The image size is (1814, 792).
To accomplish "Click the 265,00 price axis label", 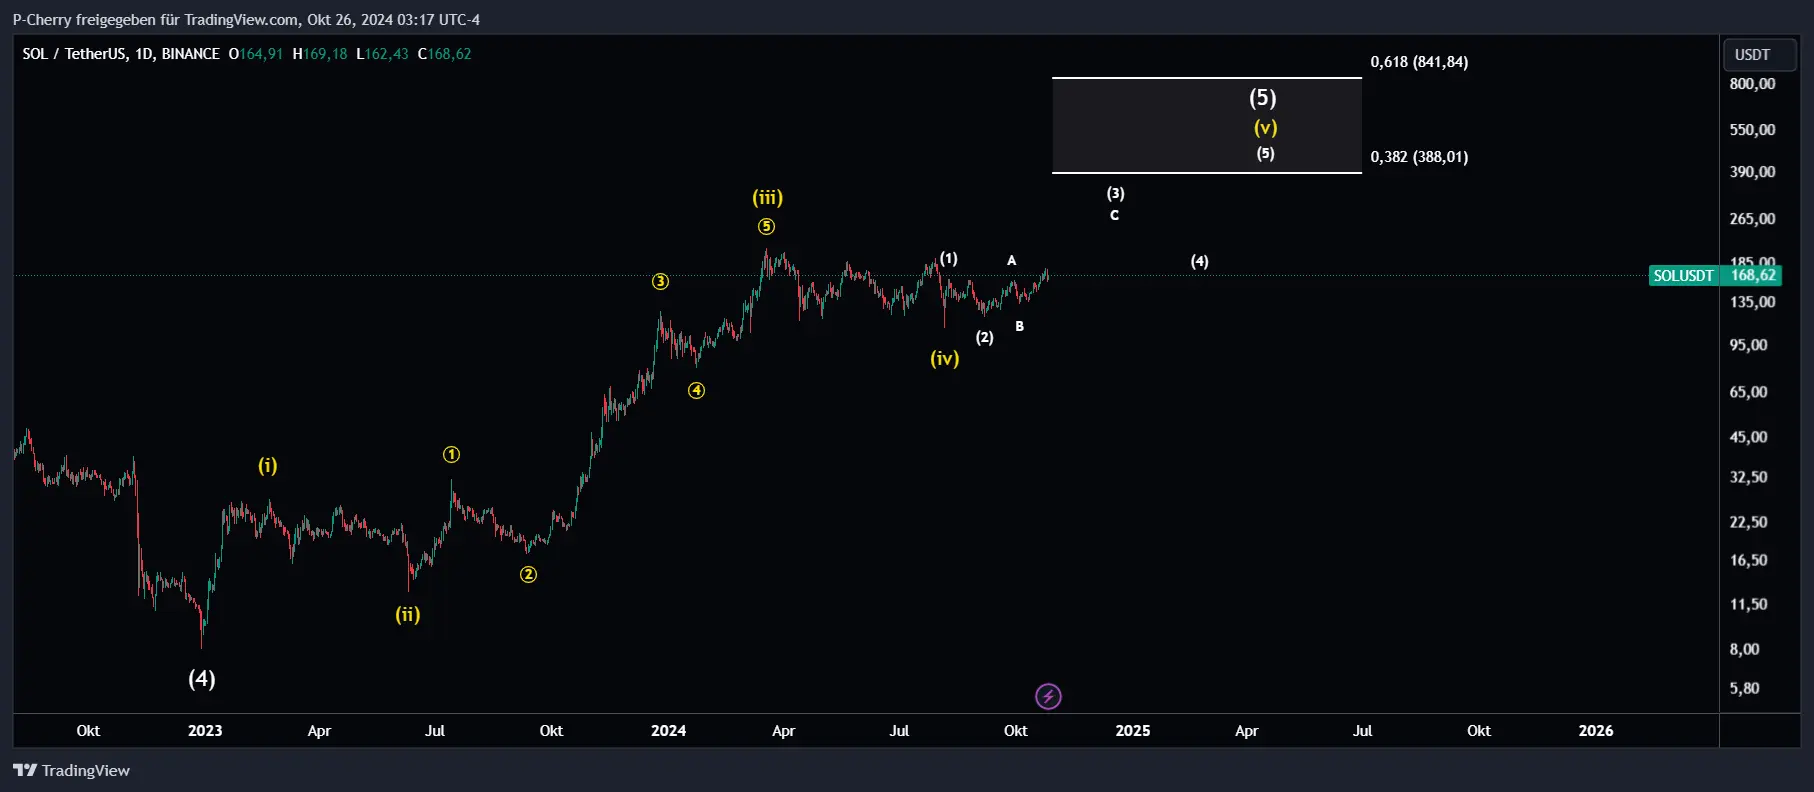I will 1752,219.
